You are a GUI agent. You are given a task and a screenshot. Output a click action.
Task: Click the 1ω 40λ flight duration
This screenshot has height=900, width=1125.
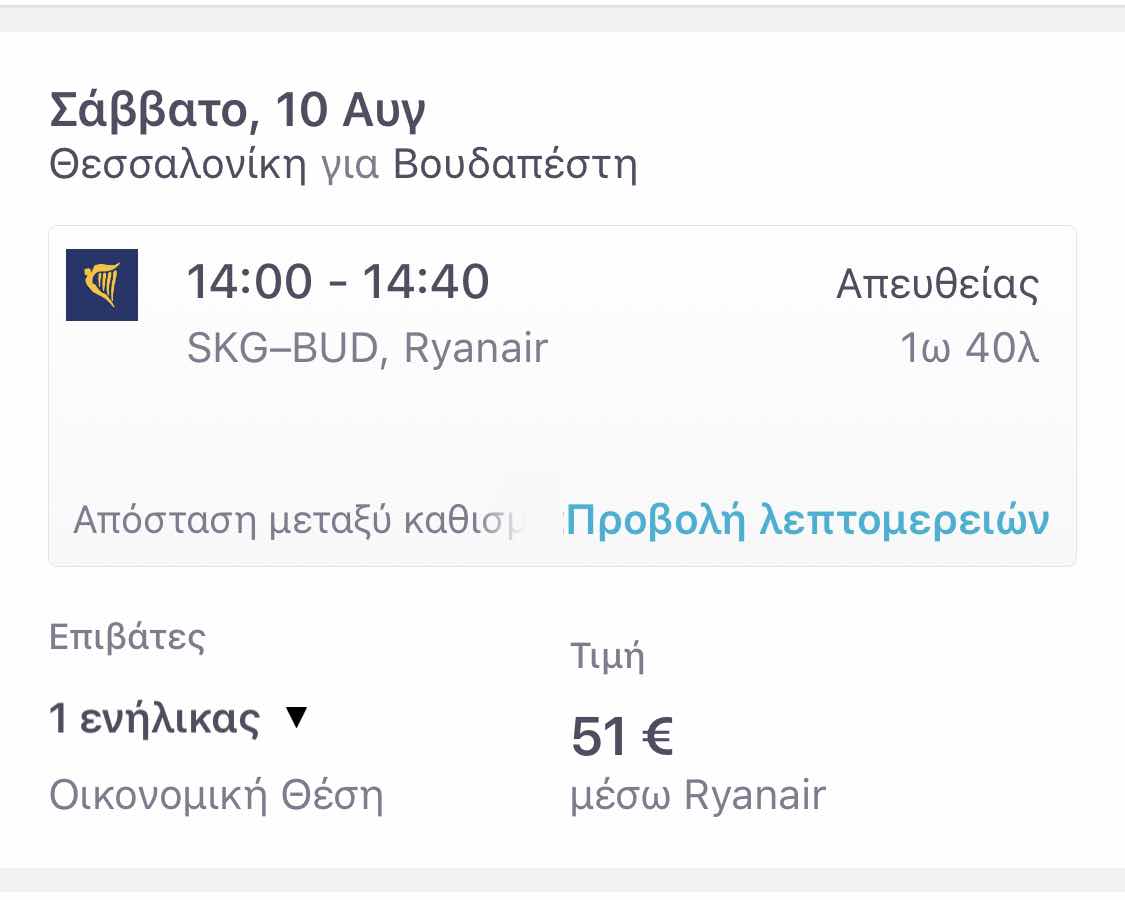click(969, 348)
